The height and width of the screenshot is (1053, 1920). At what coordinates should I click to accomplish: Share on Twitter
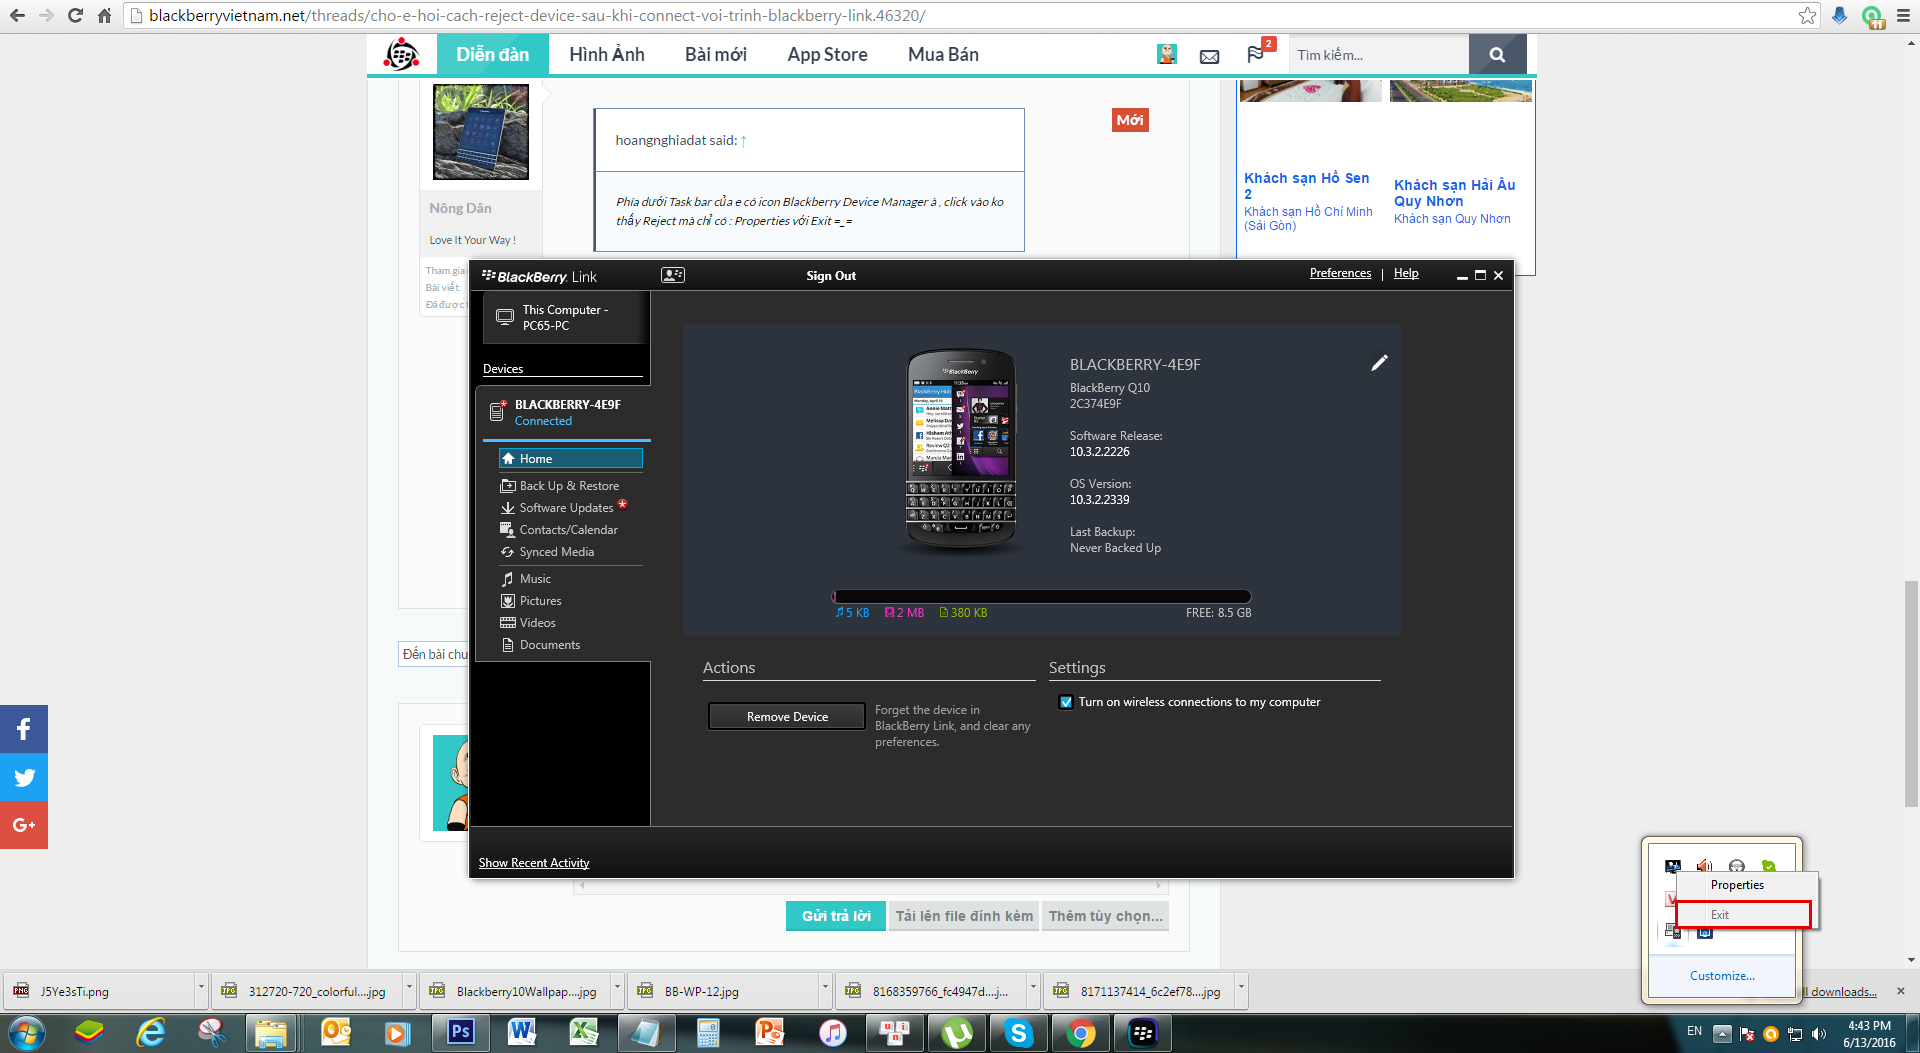pos(24,777)
